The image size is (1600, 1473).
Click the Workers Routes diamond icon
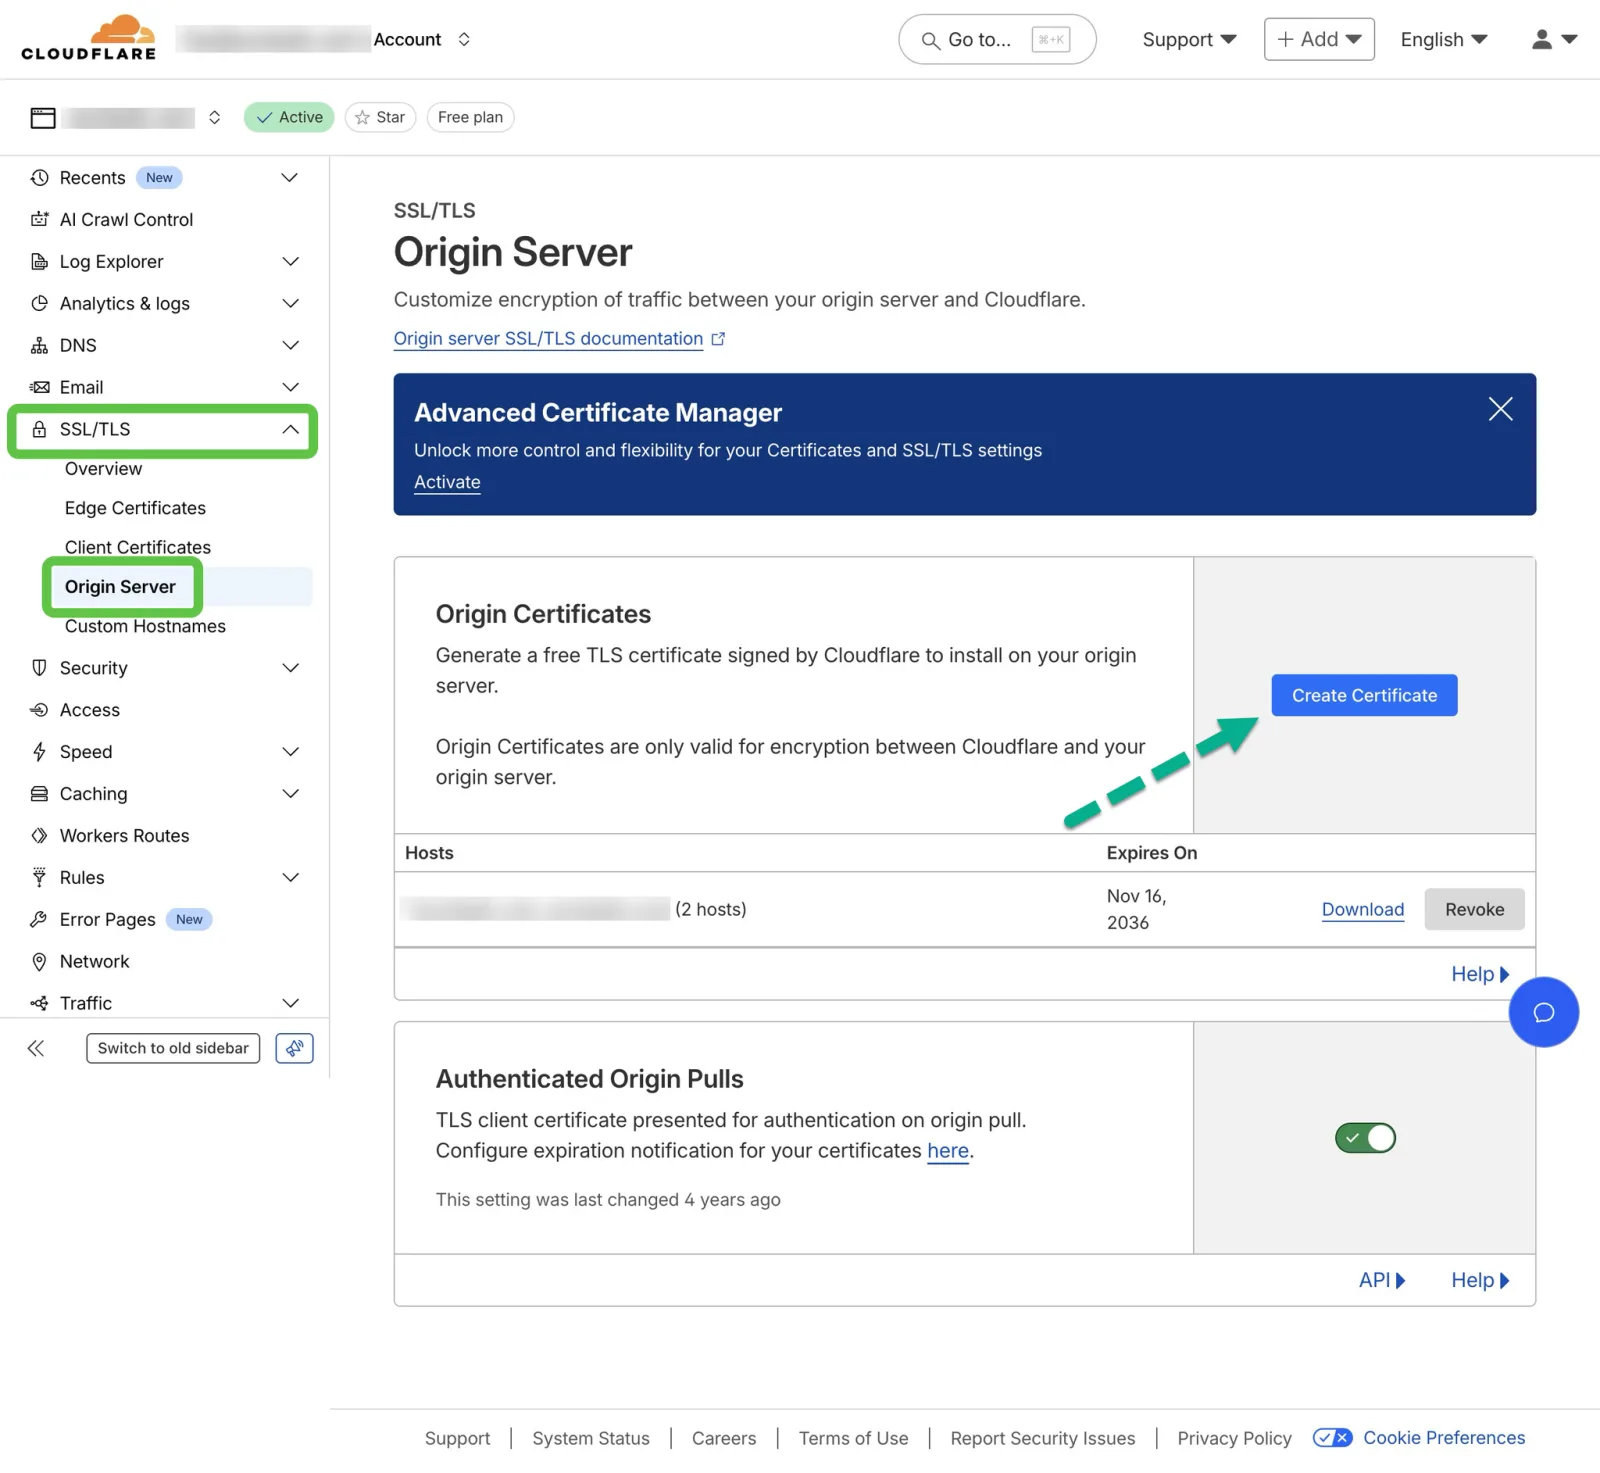point(40,836)
